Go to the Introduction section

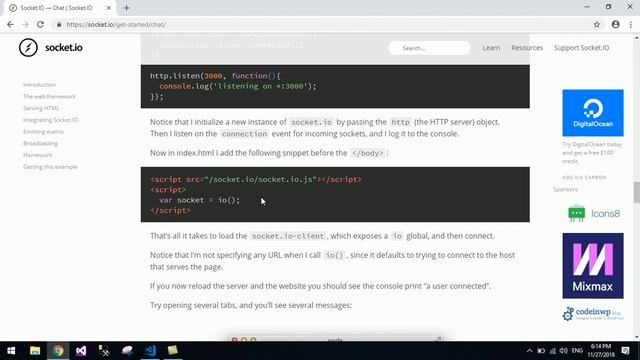[x=40, y=84]
